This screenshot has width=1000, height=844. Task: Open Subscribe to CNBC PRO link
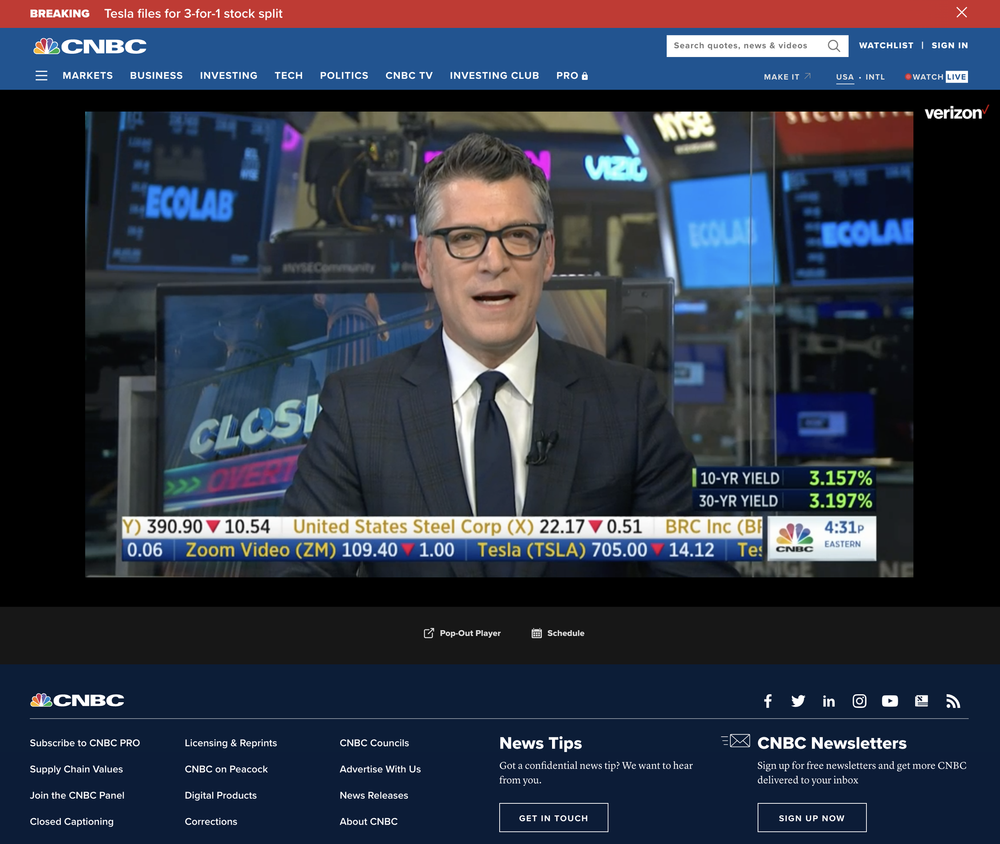[85, 743]
